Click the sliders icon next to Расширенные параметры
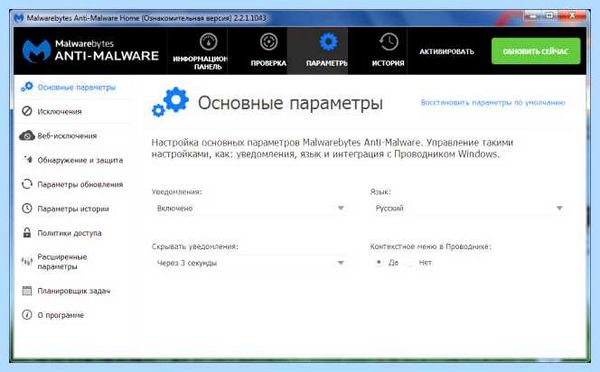The height and width of the screenshot is (372, 600). click(27, 262)
